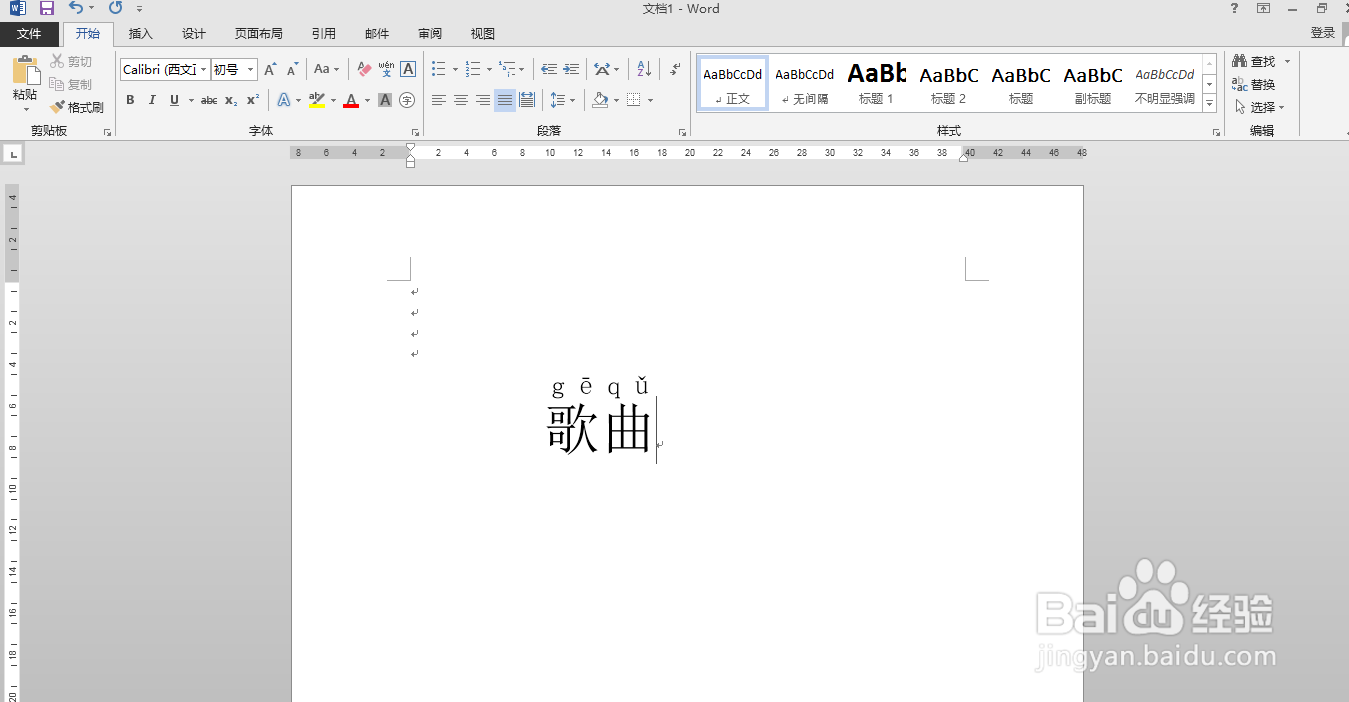Toggle bold formatting
This screenshot has height=702, width=1349.
click(x=130, y=100)
